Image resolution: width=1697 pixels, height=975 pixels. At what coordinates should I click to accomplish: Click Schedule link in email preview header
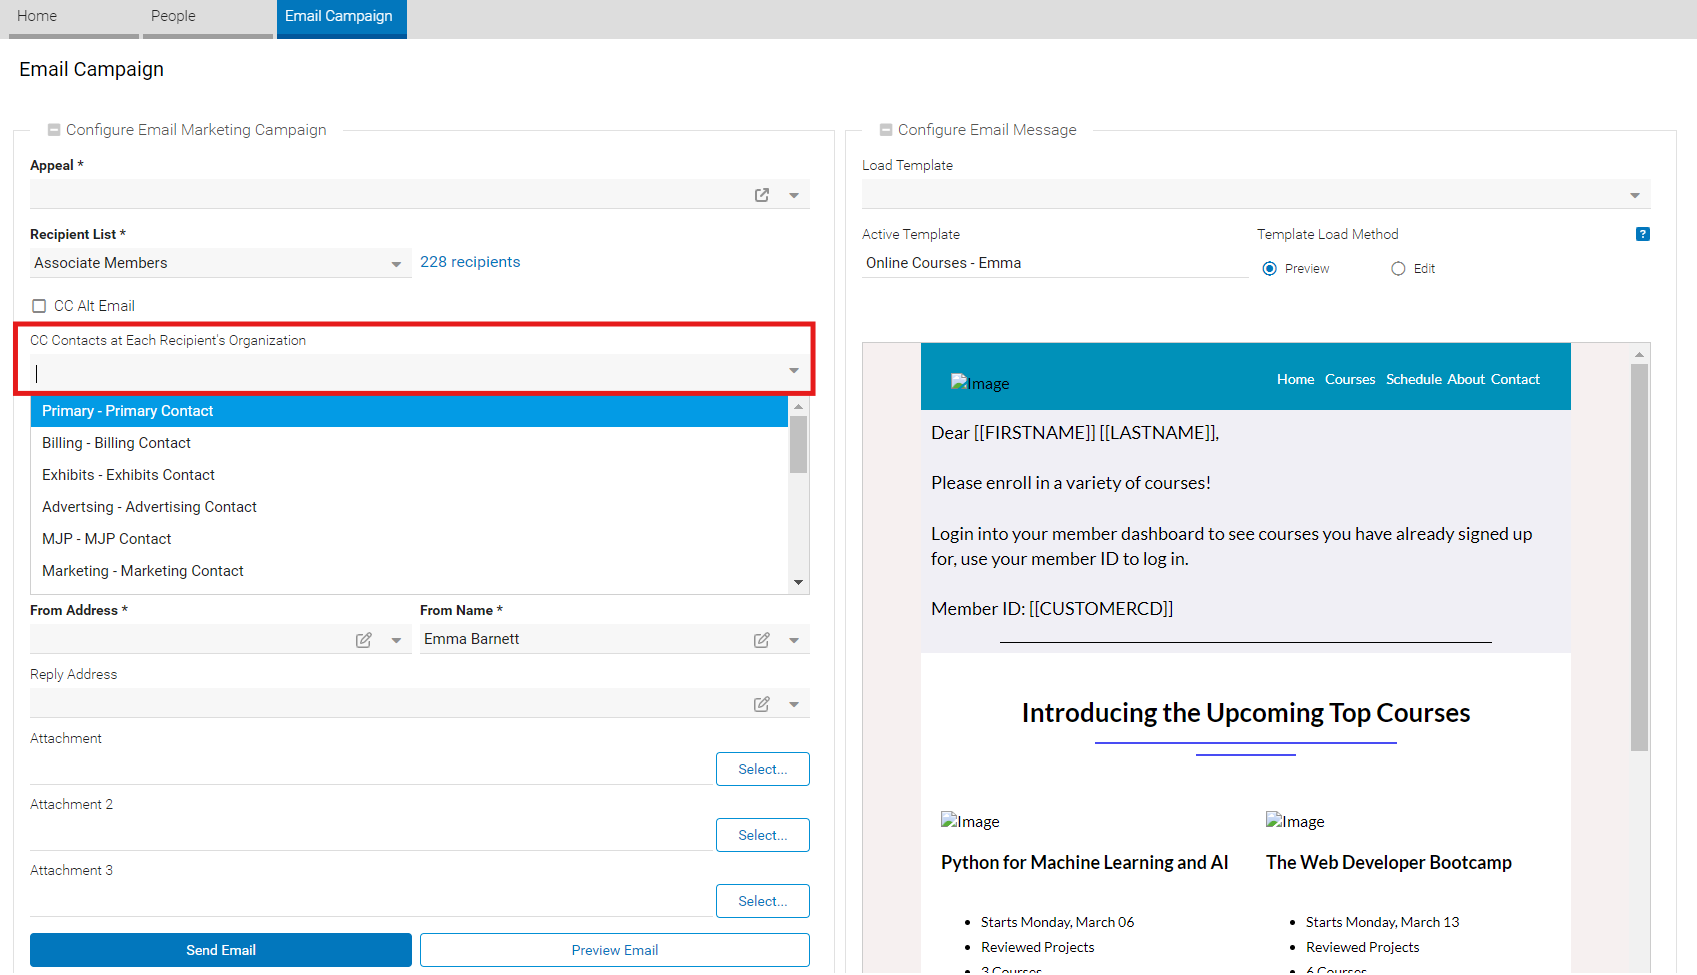(1414, 380)
